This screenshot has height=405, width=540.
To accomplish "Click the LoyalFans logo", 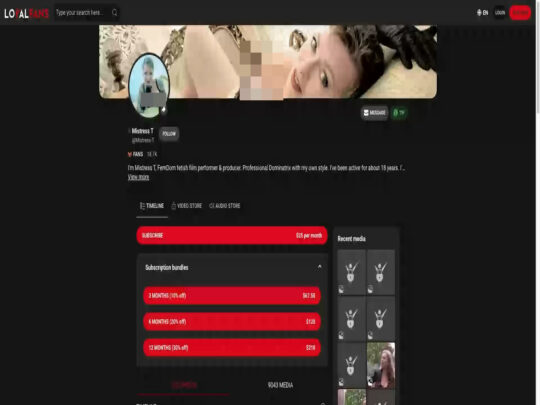I will point(26,13).
